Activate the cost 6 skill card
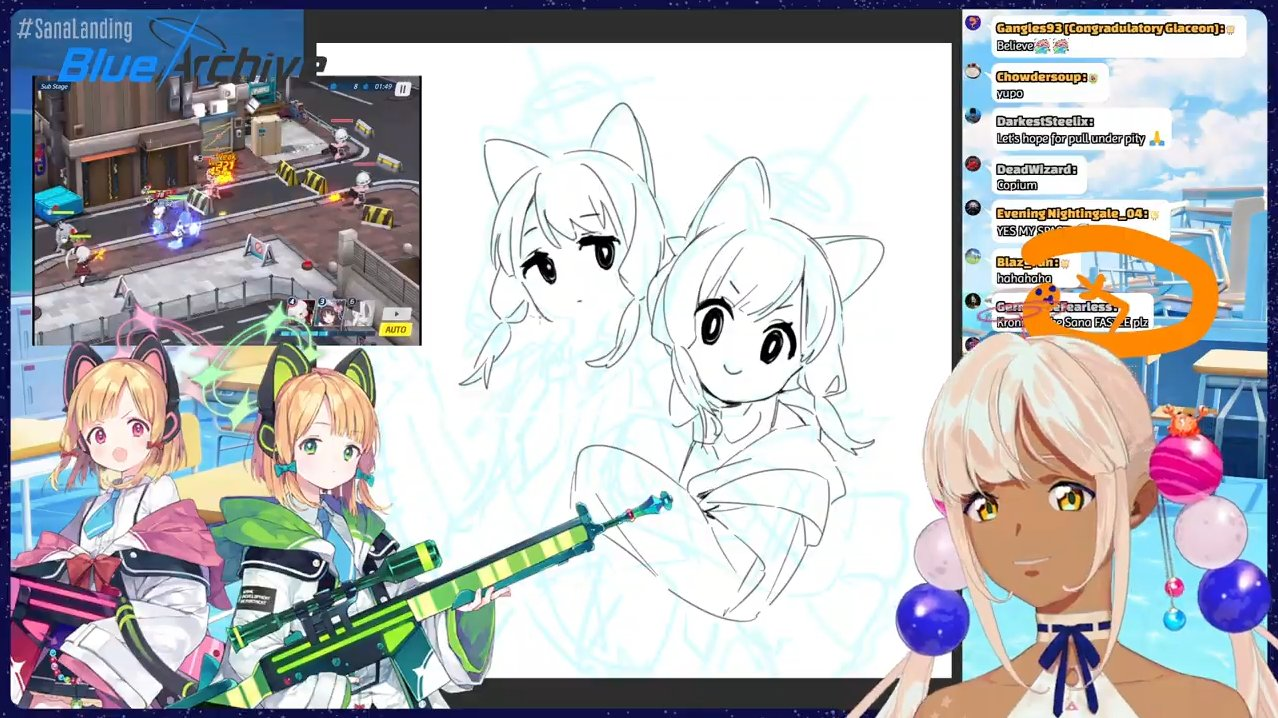 pyautogui.click(x=359, y=313)
